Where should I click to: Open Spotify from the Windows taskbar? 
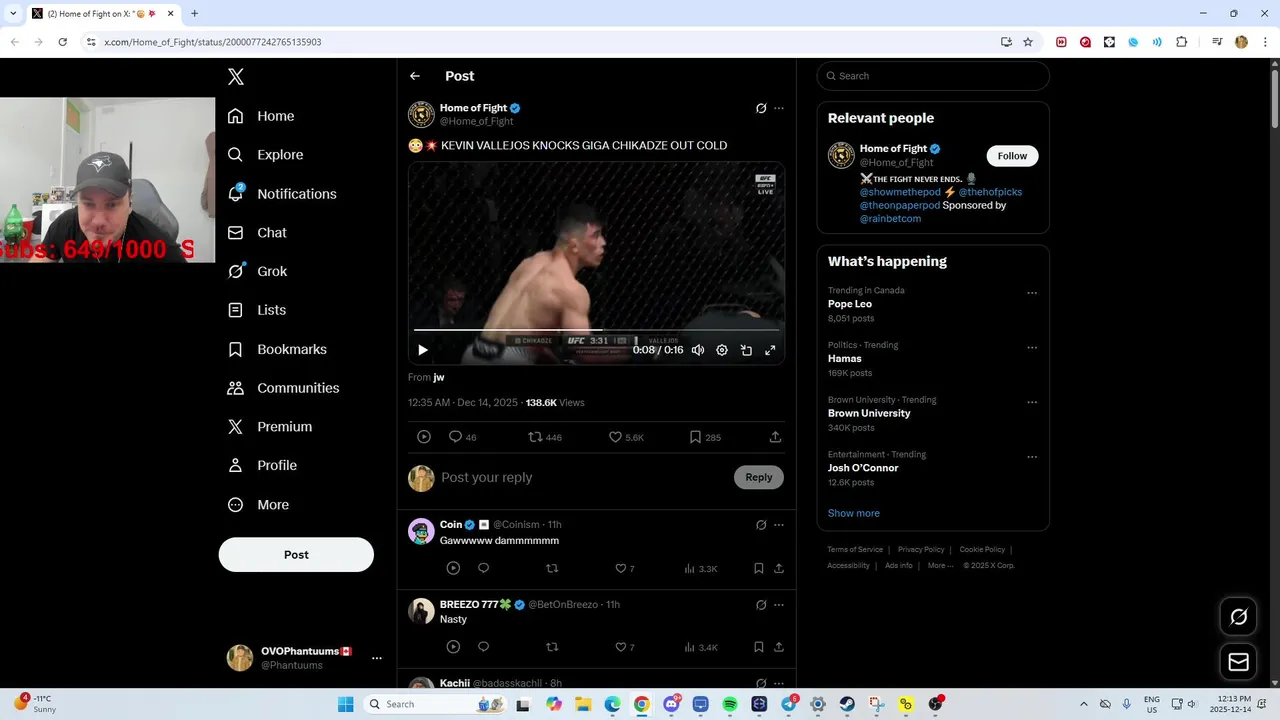pos(730,704)
